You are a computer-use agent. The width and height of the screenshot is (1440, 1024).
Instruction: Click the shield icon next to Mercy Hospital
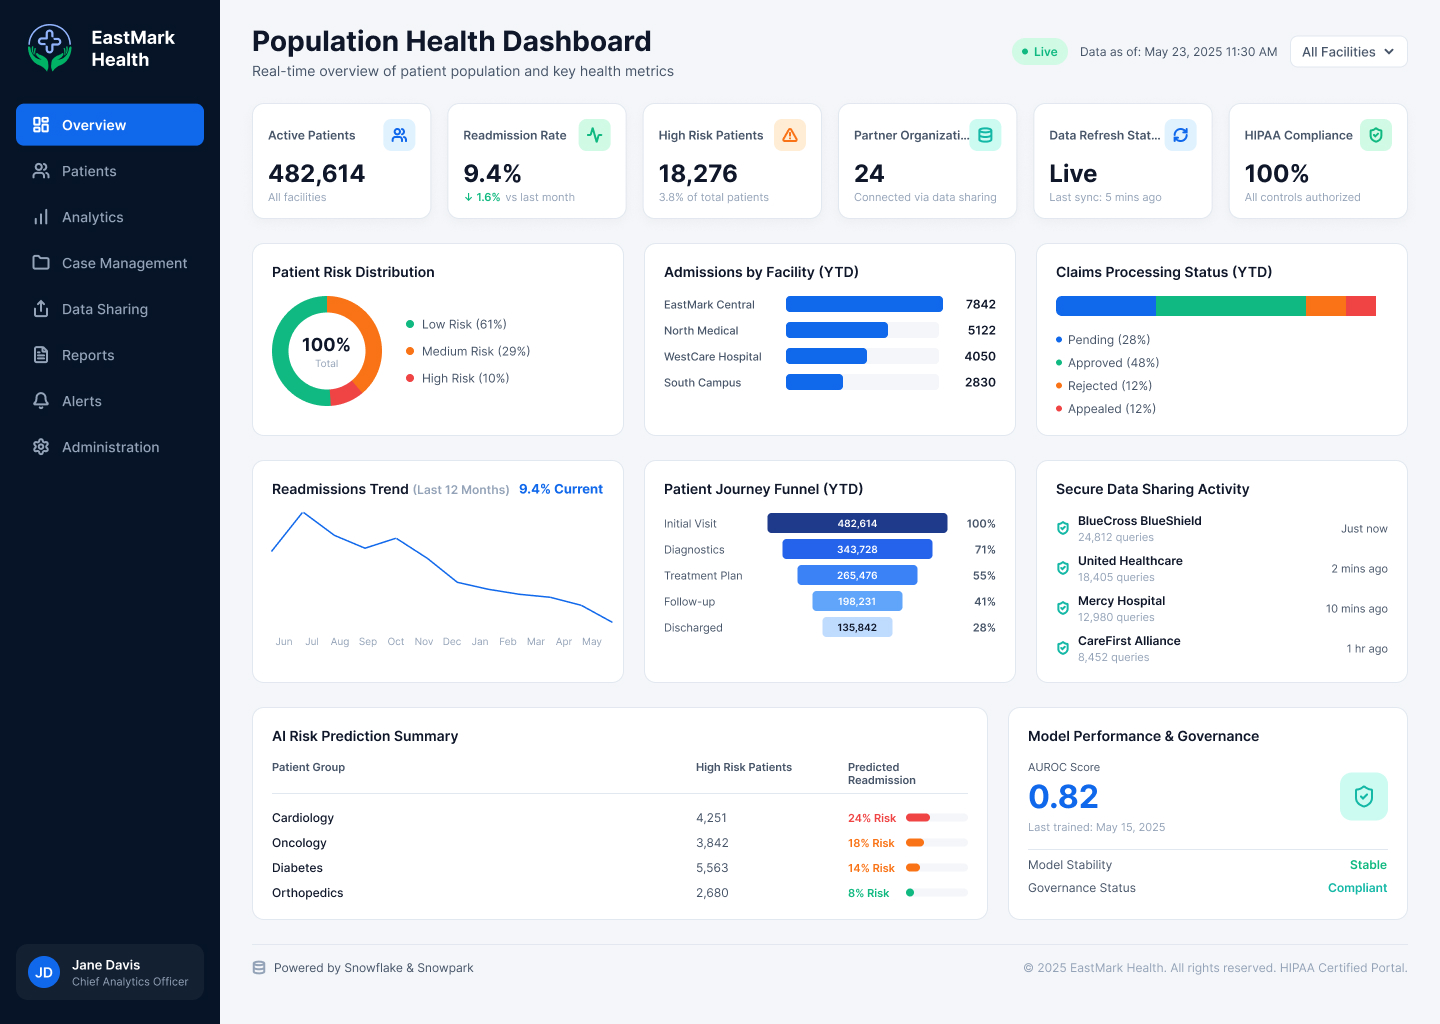[1063, 608]
